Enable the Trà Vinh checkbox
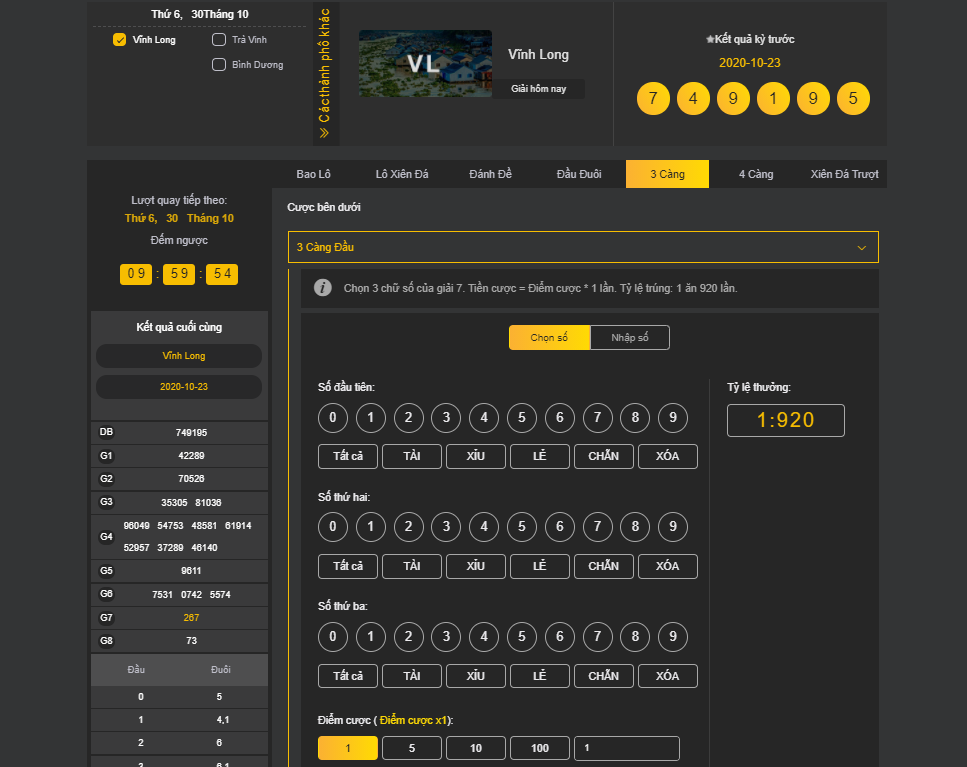Viewport: 967px width, 767px height. point(219,40)
